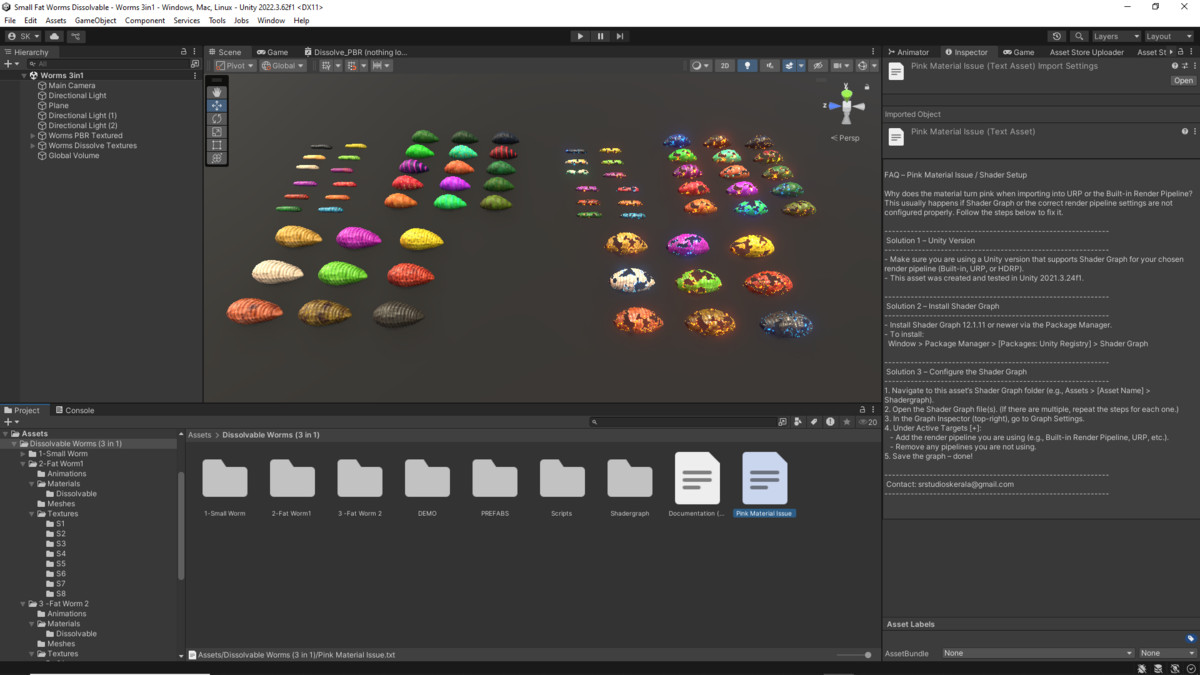Click the Unity Cloud icon in toolbar
This screenshot has width=1200, height=675.
(x=54, y=36)
